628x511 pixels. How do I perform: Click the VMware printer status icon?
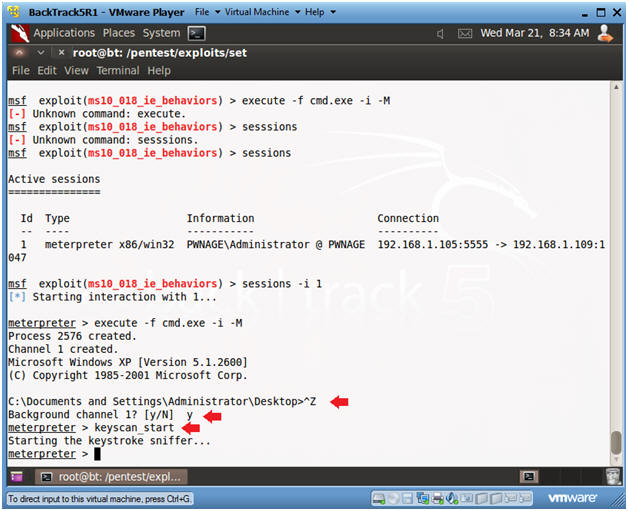point(437,499)
